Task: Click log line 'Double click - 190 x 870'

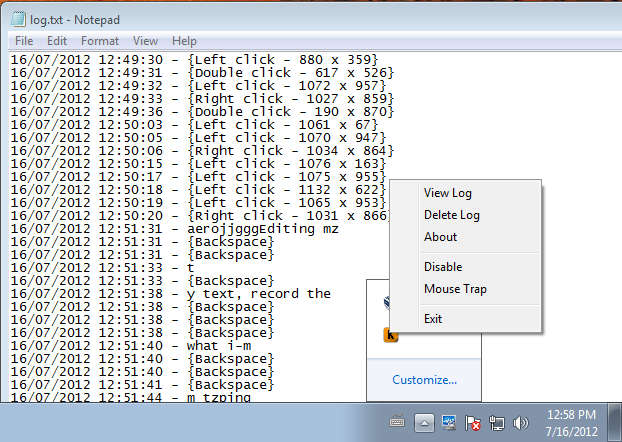Action: (202, 112)
